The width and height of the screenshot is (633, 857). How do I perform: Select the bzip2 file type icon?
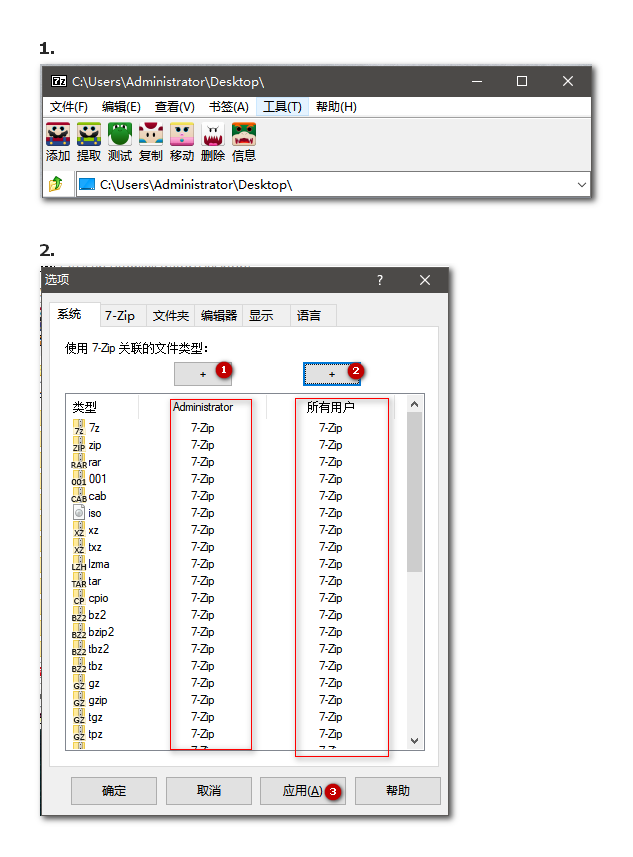[x=79, y=632]
